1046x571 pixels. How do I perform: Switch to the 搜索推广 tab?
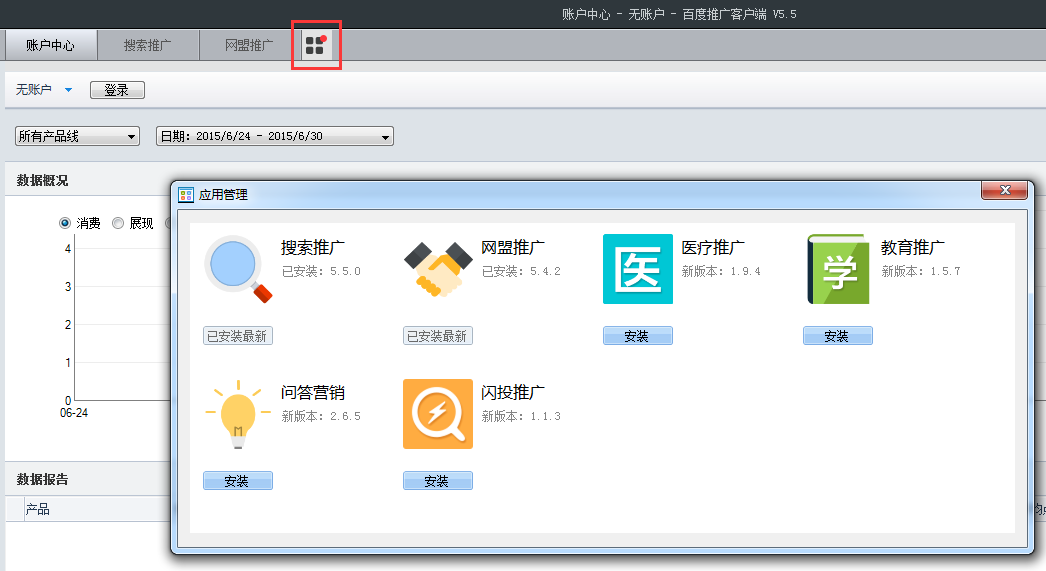pos(148,45)
